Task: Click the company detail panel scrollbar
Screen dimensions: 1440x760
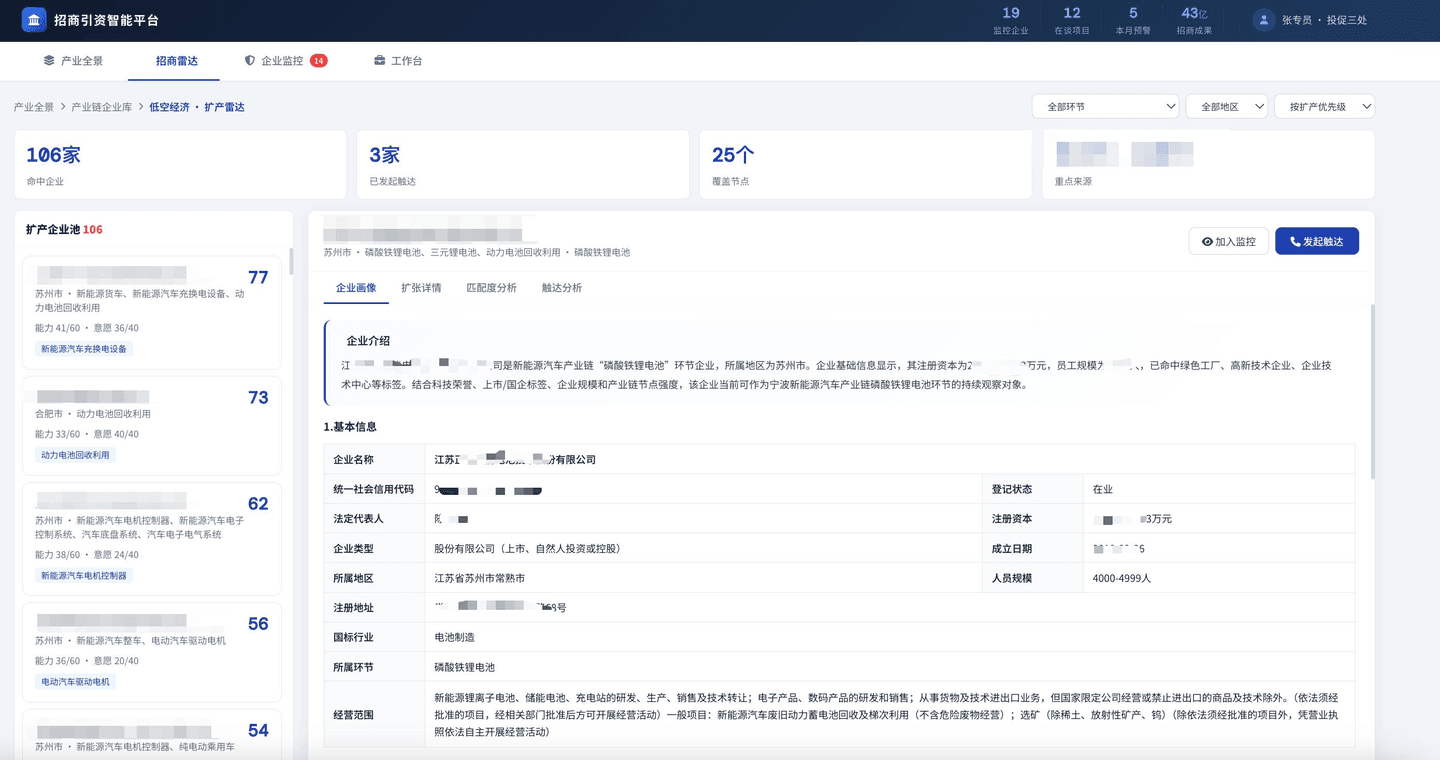Action: 1372,390
